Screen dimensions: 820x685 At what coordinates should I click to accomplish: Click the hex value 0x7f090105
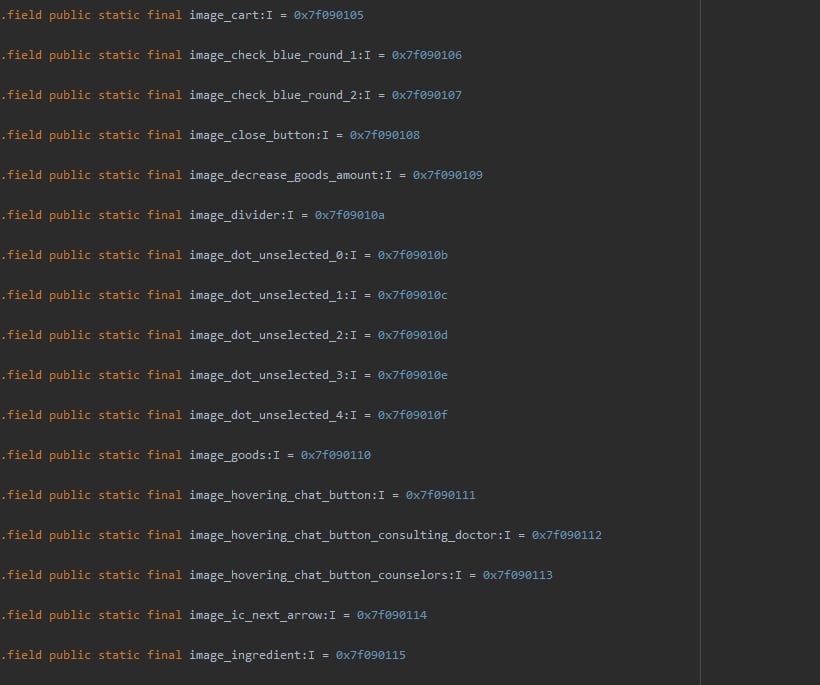pyautogui.click(x=328, y=15)
